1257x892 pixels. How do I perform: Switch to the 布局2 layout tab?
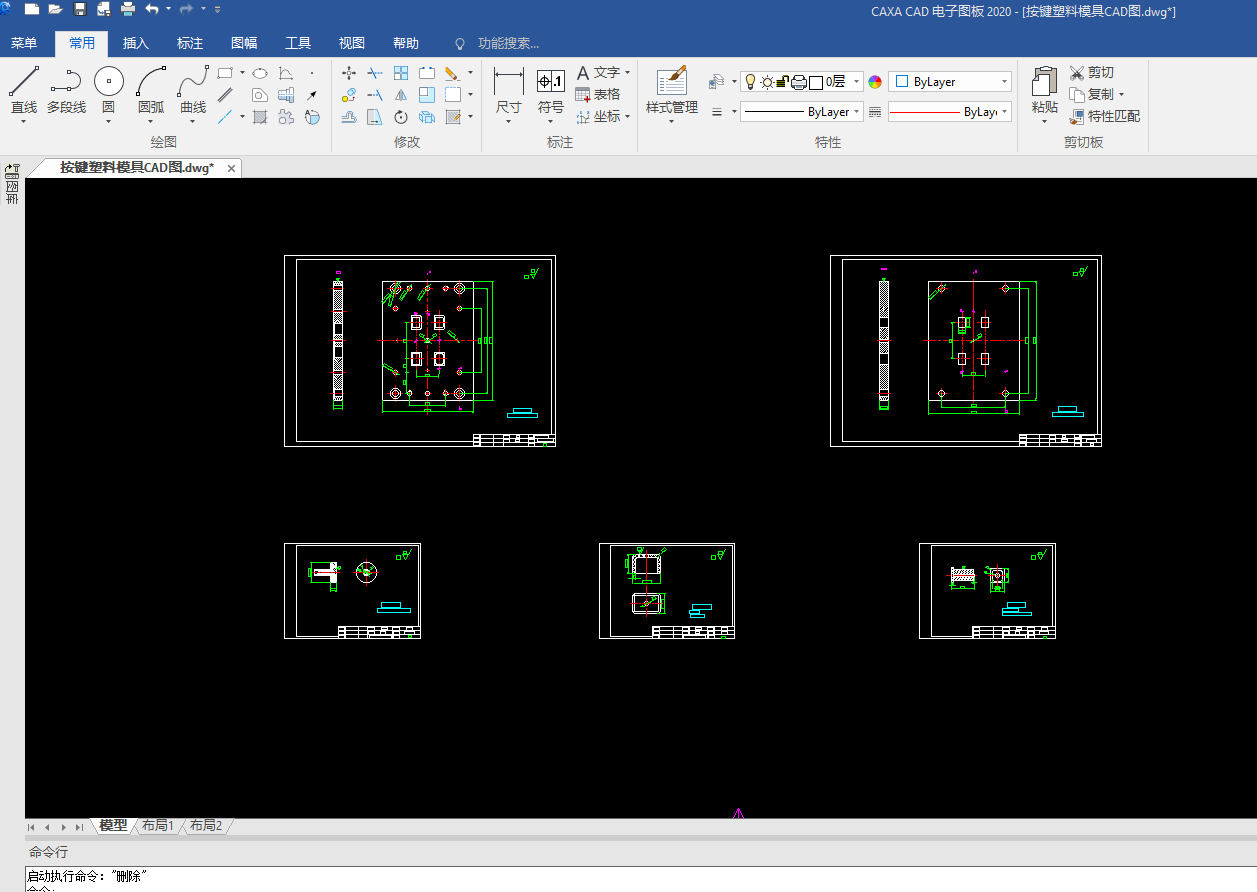(x=206, y=826)
